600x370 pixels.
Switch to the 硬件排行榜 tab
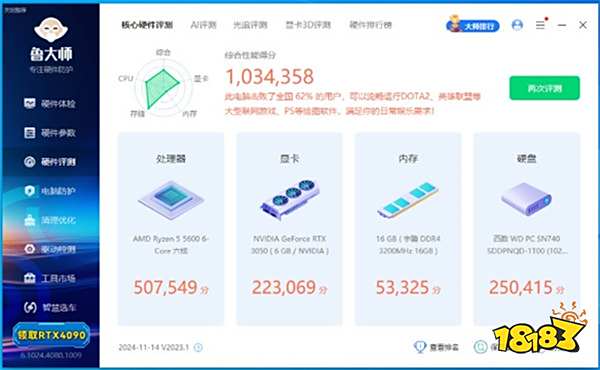click(370, 25)
